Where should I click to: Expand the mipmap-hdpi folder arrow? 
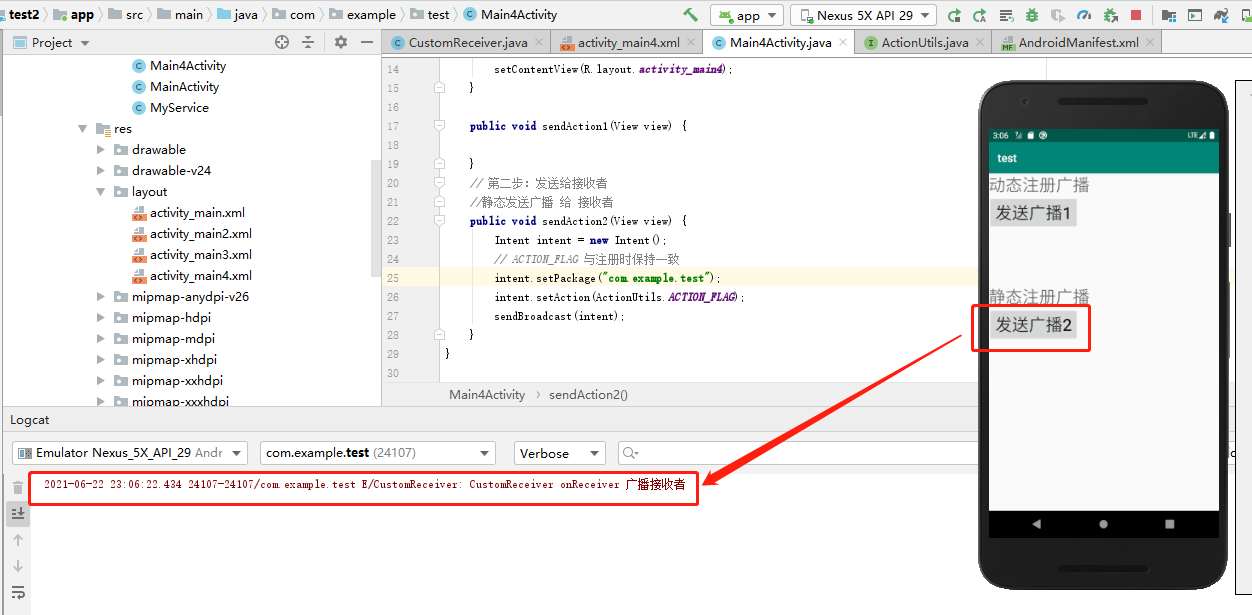(101, 318)
